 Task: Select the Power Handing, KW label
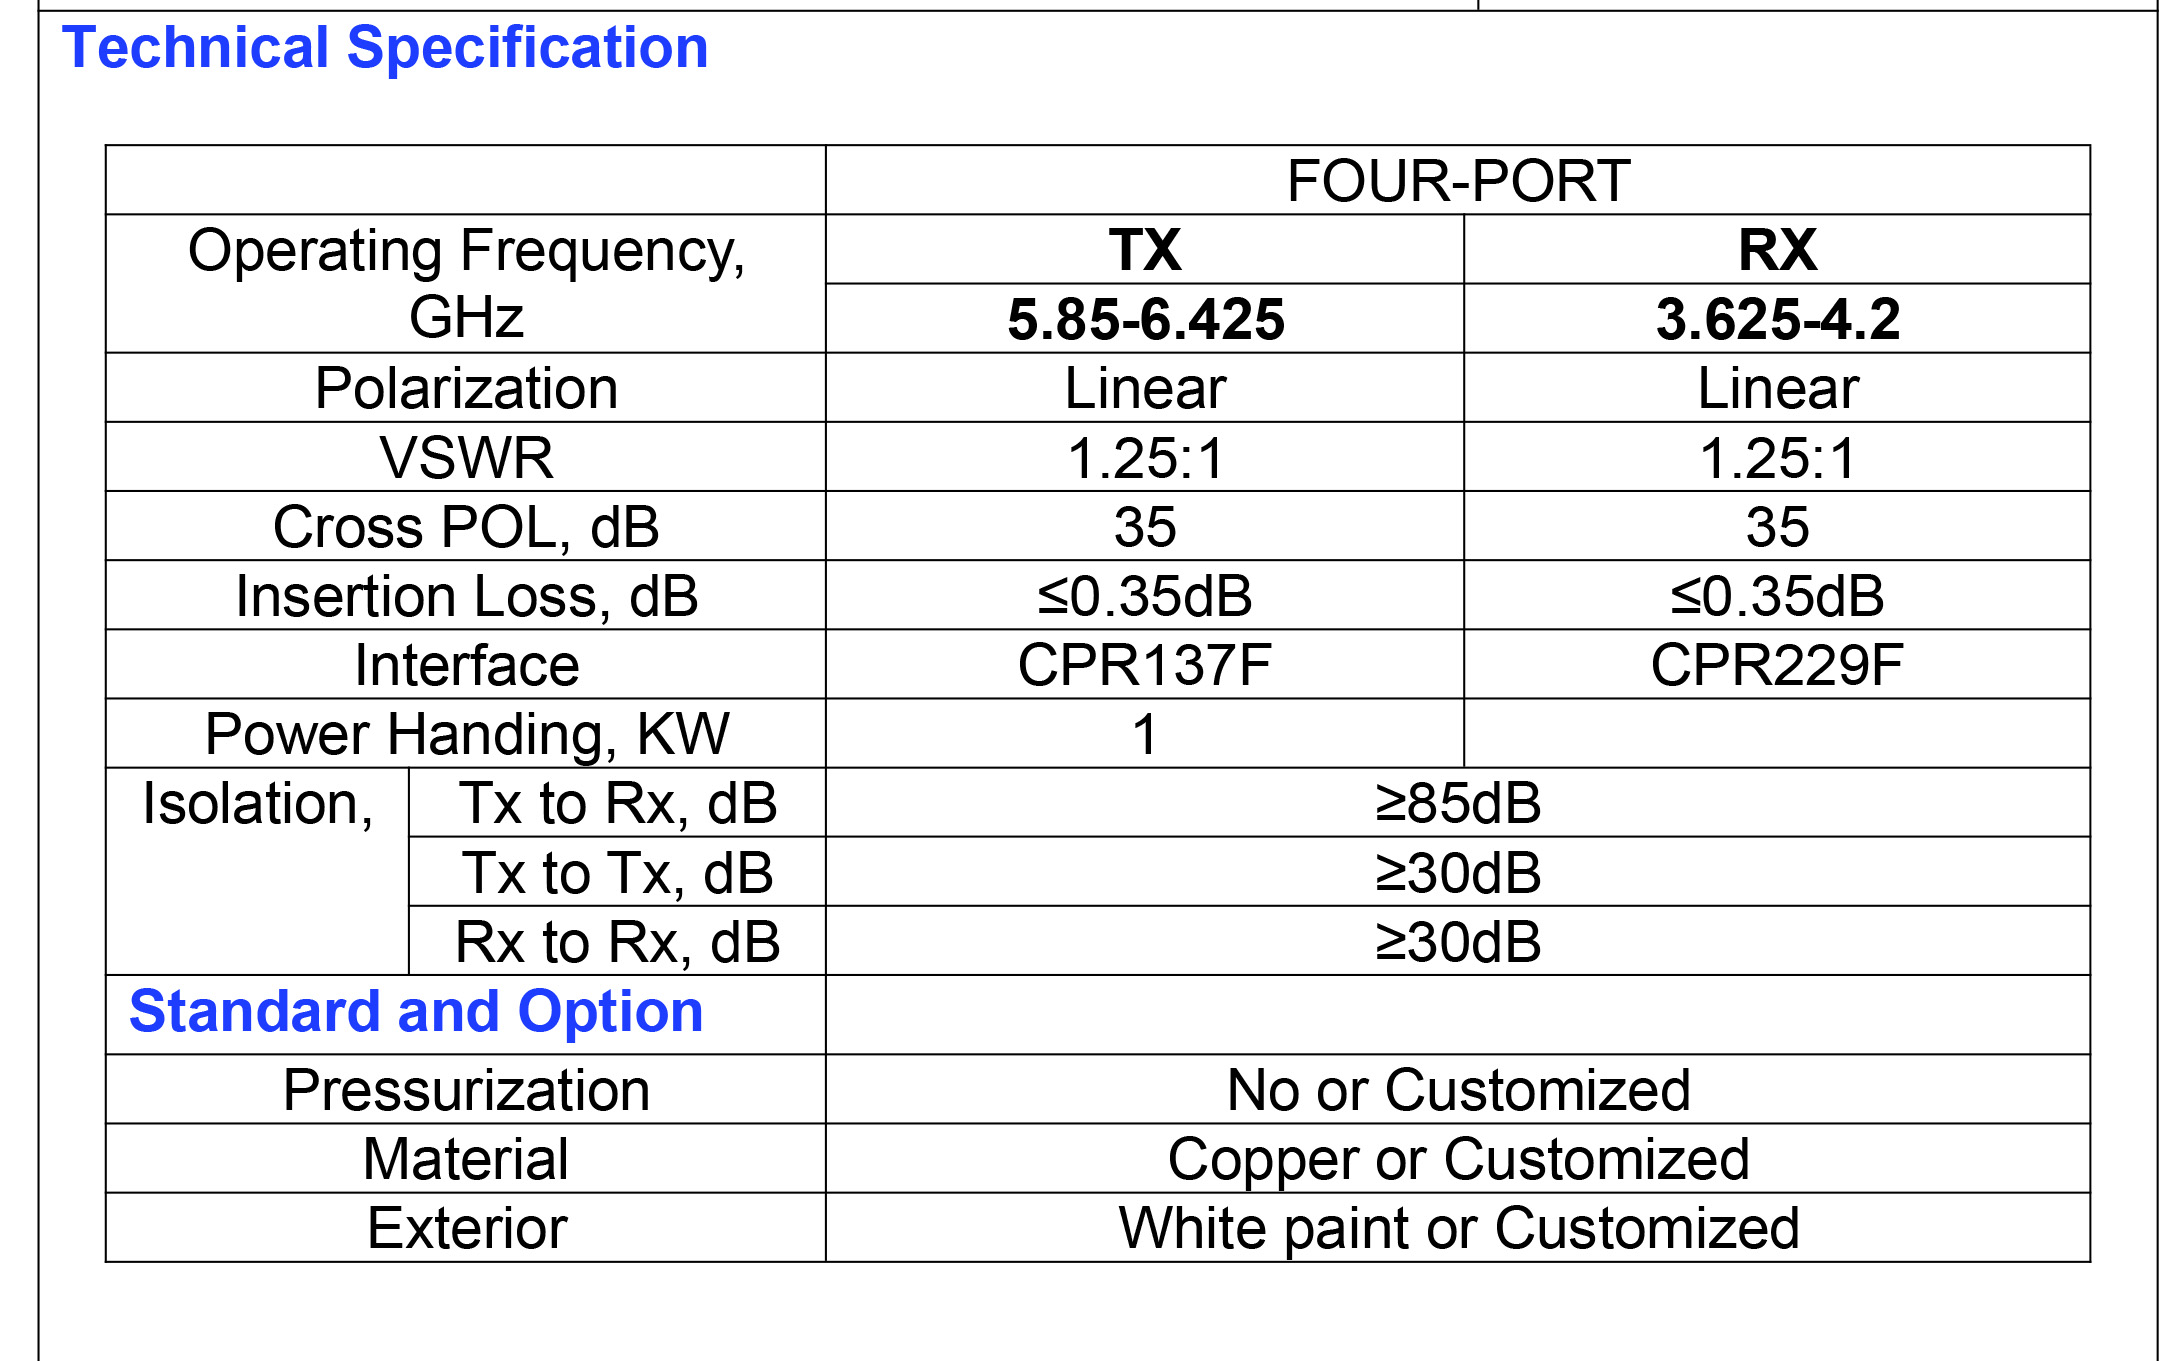click(x=466, y=734)
